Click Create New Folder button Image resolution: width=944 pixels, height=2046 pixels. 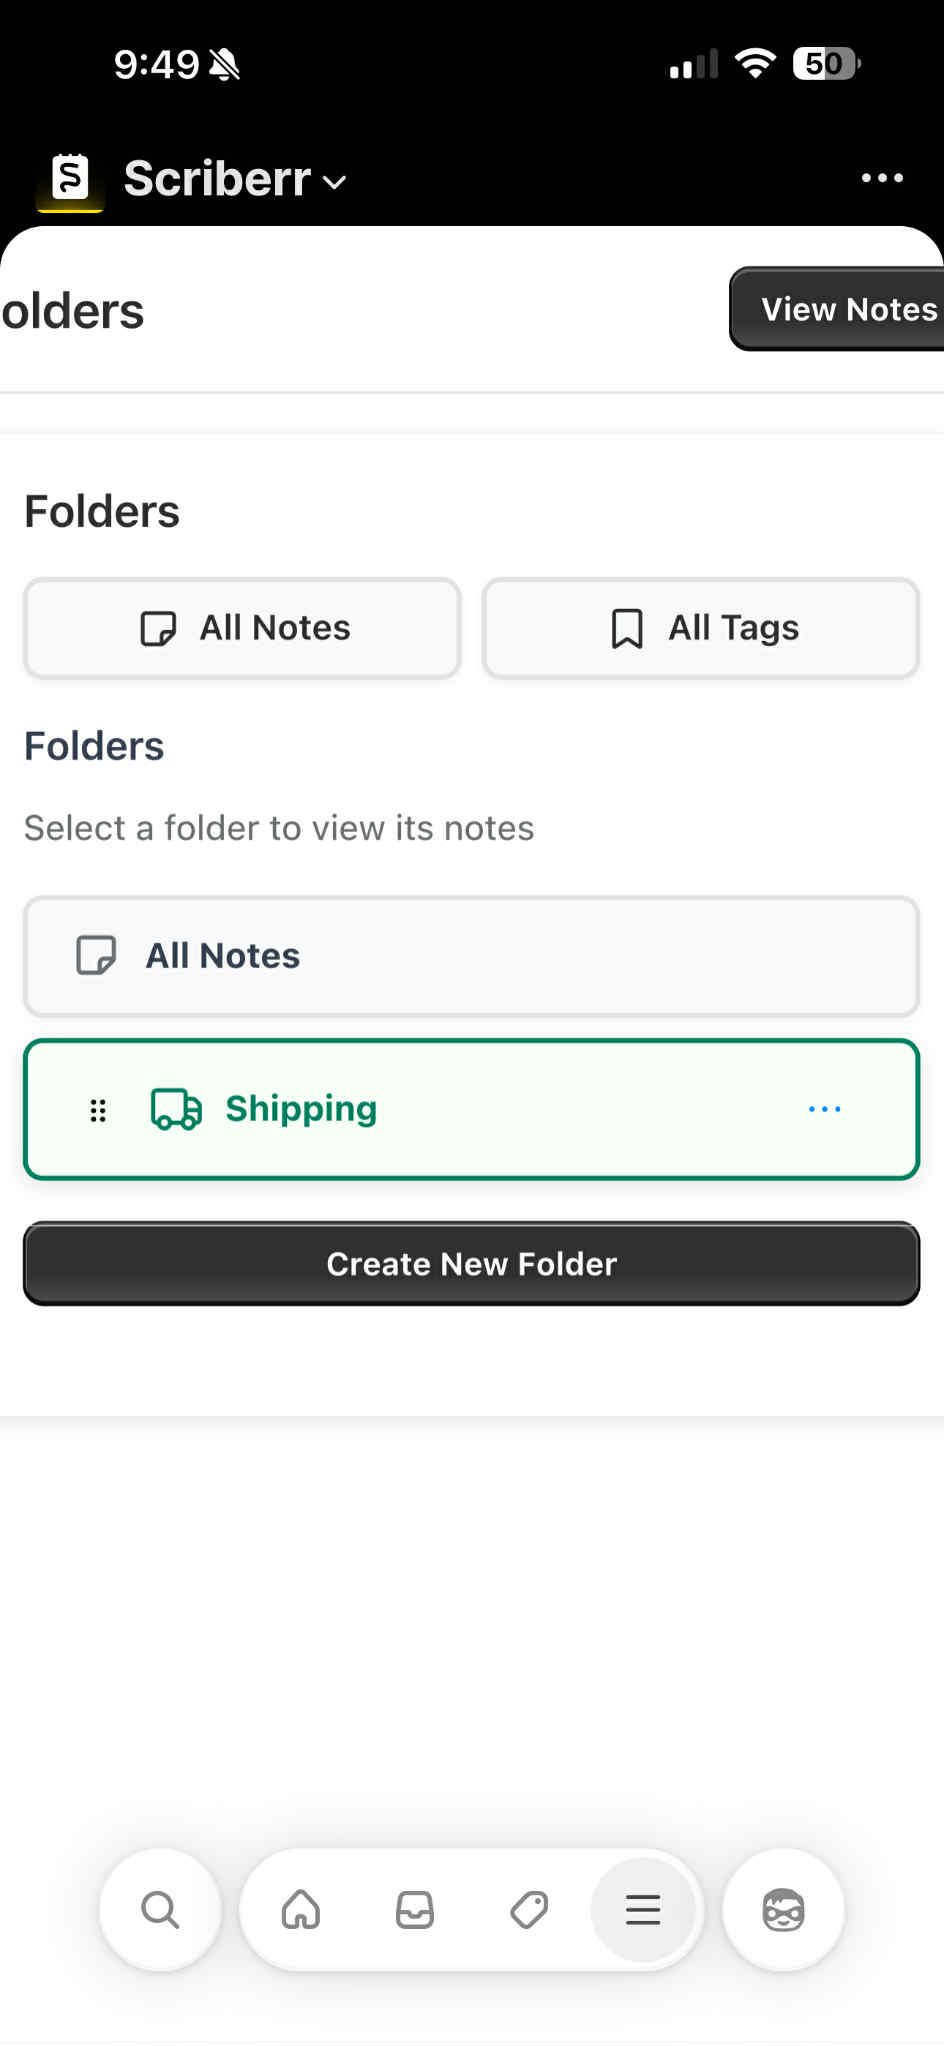coord(472,1264)
